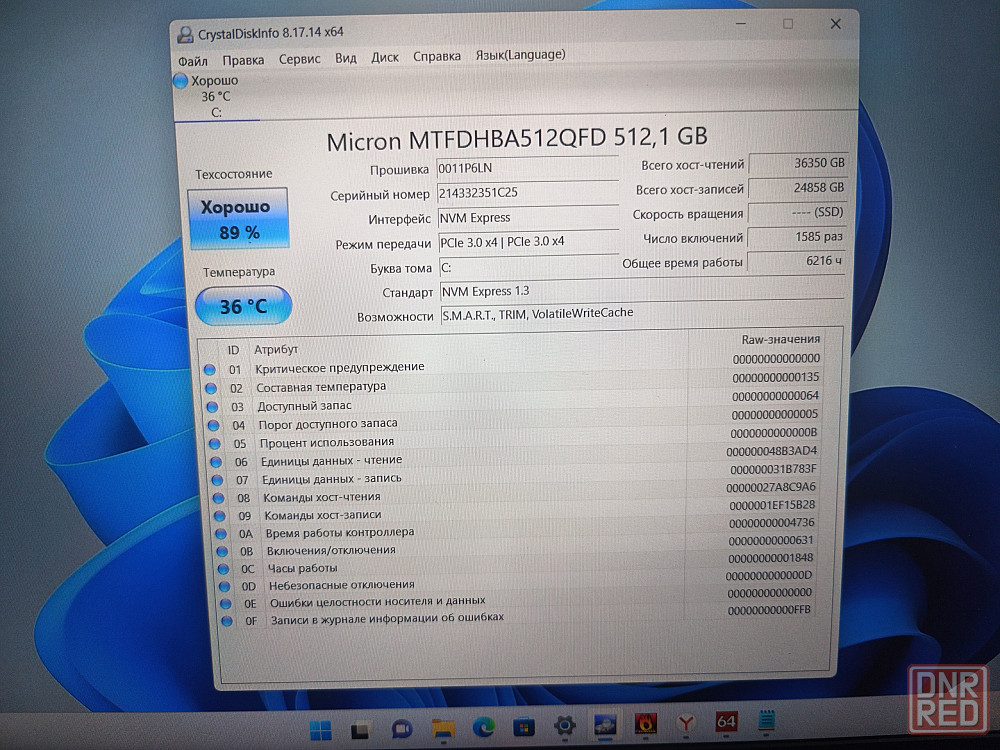Open File Explorer from taskbar
This screenshot has width=1000, height=750.
pyautogui.click(x=443, y=728)
